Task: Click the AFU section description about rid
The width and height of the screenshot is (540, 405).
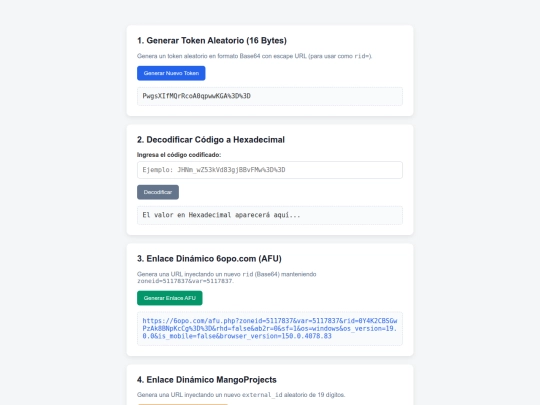Action: pyautogui.click(x=227, y=278)
